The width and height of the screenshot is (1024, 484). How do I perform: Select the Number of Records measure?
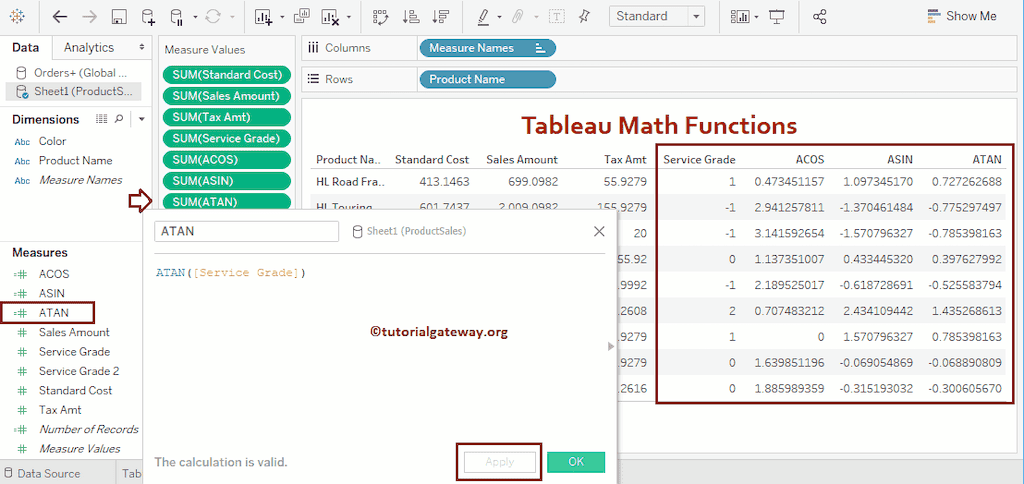pyautogui.click(x=89, y=430)
